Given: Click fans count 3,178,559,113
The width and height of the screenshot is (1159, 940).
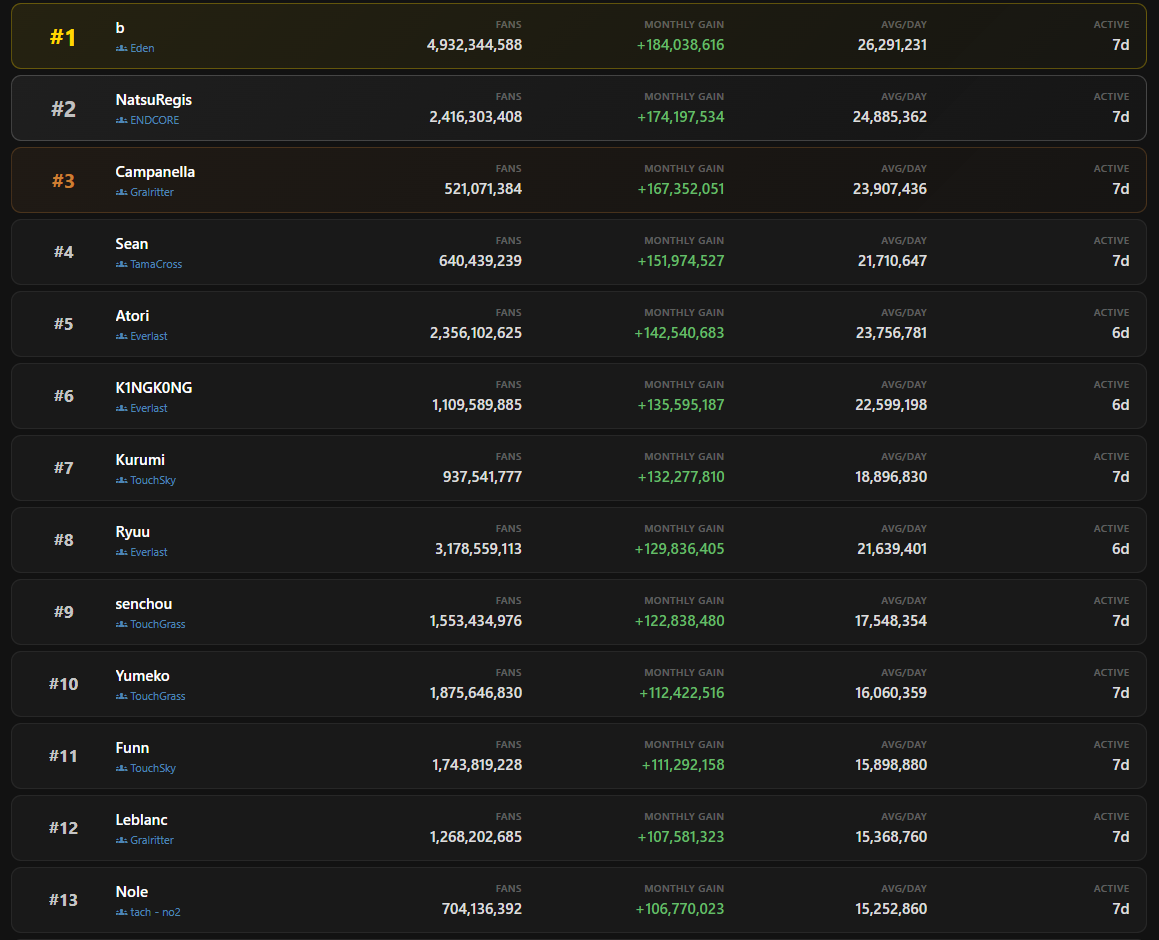Looking at the screenshot, I should [x=478, y=549].
